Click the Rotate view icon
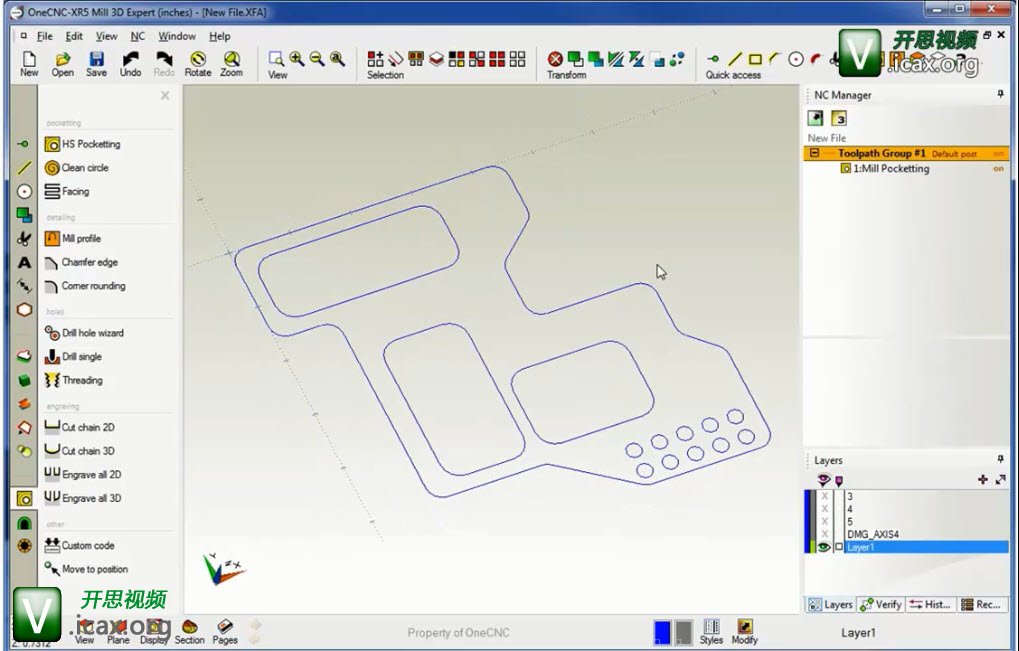The width and height of the screenshot is (1019, 651). tap(198, 64)
